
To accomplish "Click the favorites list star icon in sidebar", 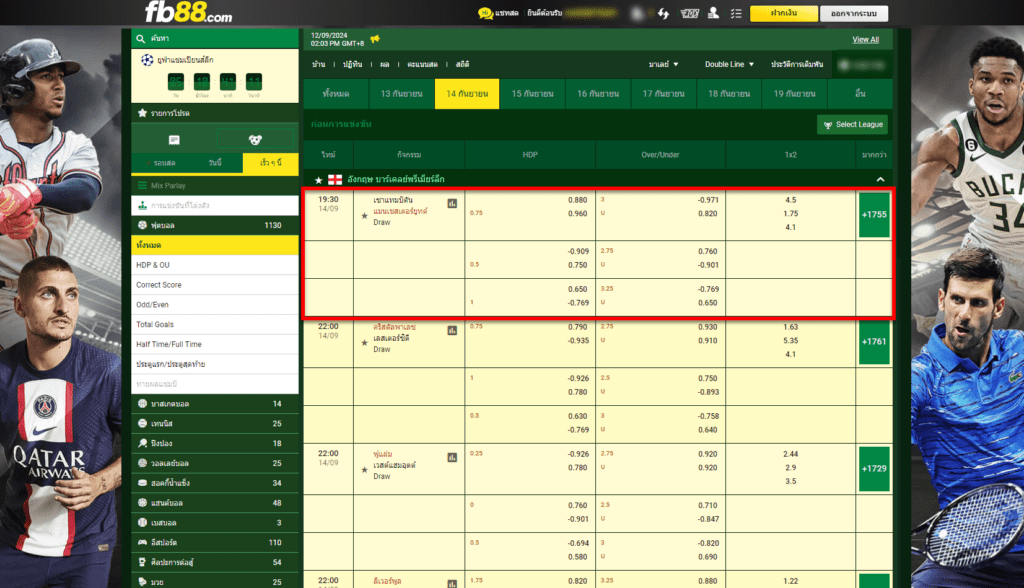I will (142, 113).
